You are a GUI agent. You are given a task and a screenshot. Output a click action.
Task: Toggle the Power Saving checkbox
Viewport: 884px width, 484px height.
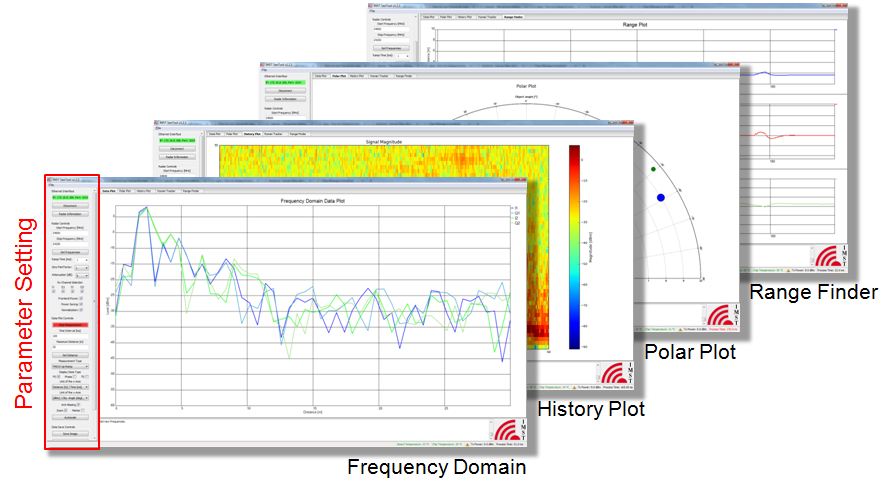coord(81,304)
